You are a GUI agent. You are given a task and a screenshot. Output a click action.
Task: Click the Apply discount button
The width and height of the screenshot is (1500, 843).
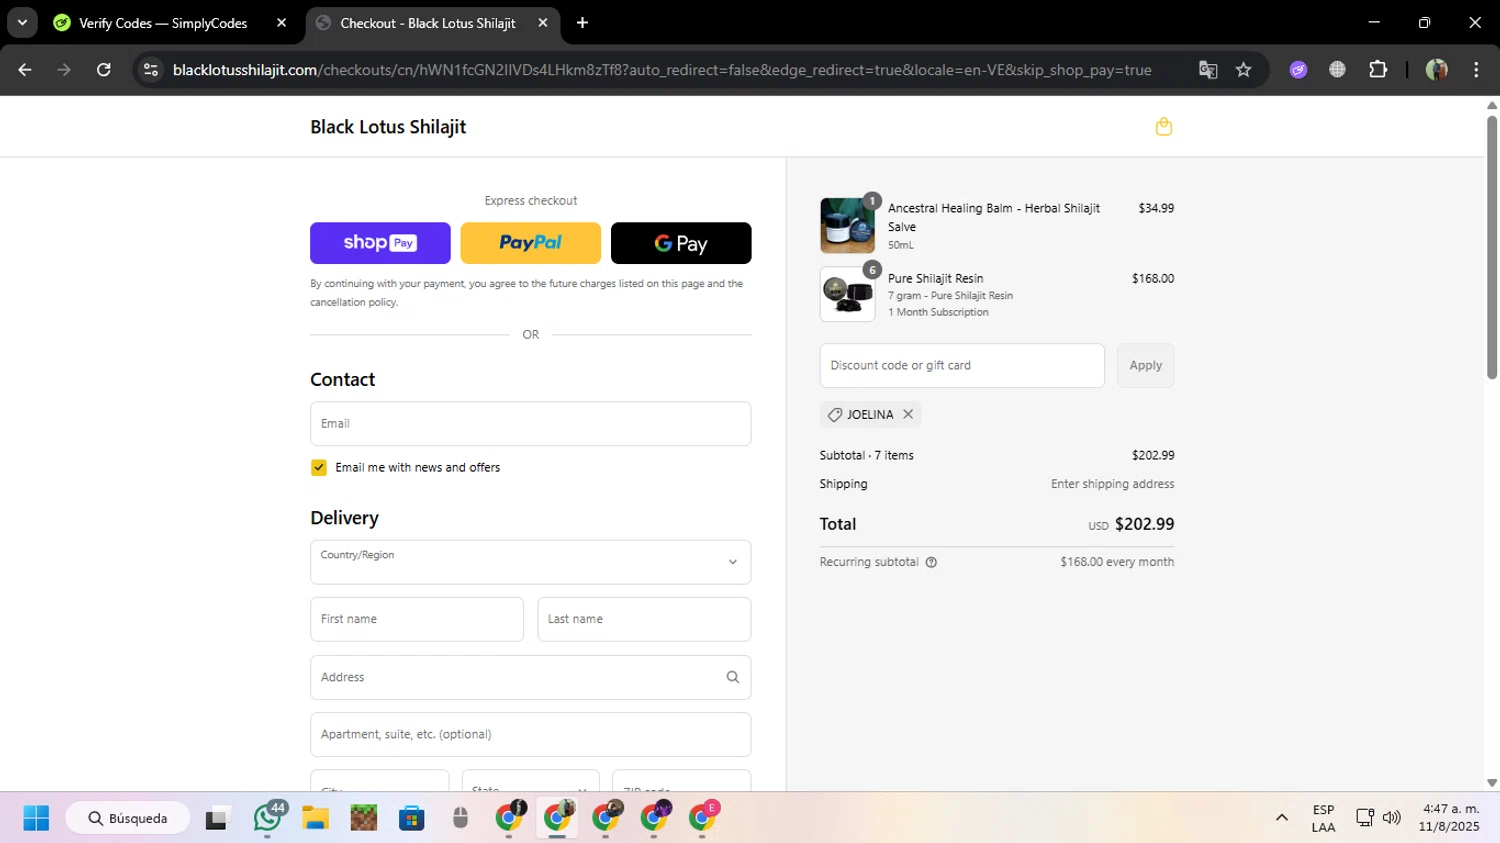tap(1145, 365)
